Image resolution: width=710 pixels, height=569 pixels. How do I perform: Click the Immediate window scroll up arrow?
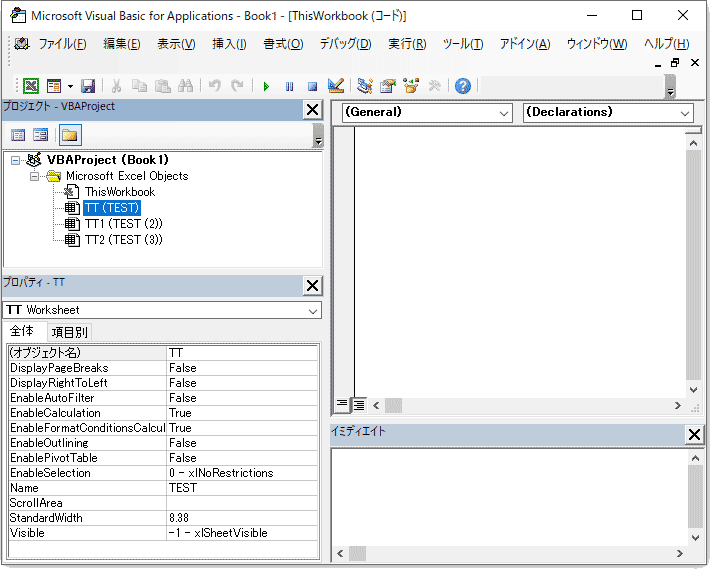(695, 459)
